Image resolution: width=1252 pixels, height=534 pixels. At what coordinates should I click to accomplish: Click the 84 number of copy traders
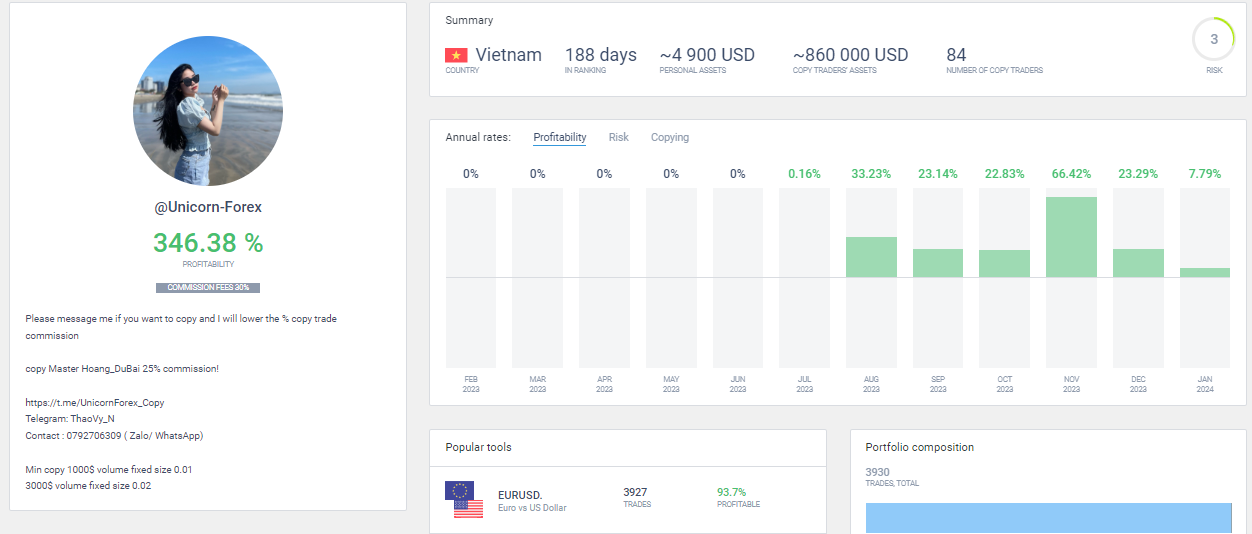coord(956,55)
